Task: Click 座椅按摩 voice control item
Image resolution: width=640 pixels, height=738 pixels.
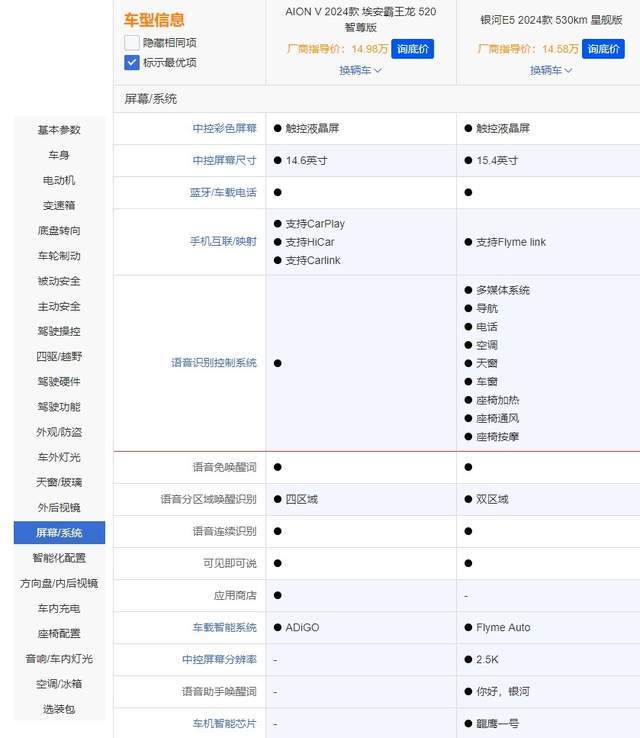Action: click(x=497, y=437)
